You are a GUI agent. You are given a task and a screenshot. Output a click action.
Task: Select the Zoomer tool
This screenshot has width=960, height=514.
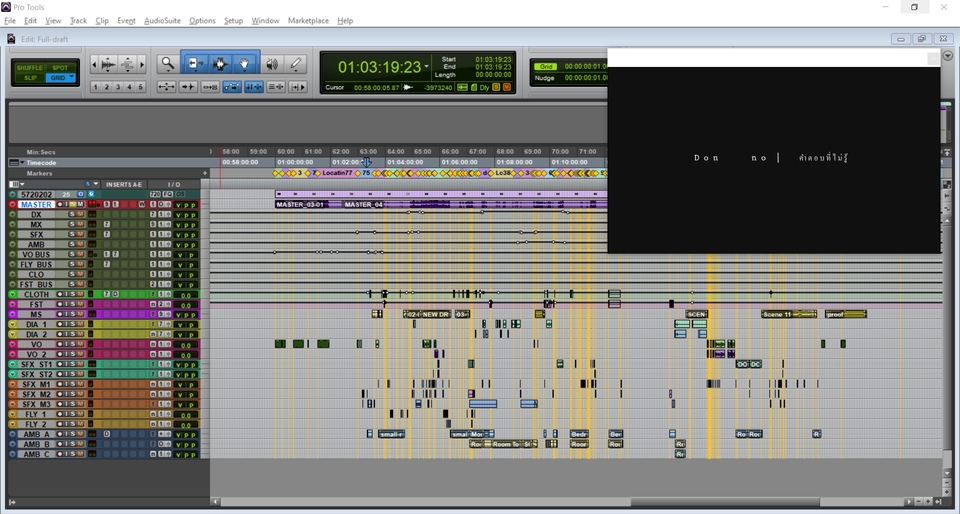(x=167, y=64)
